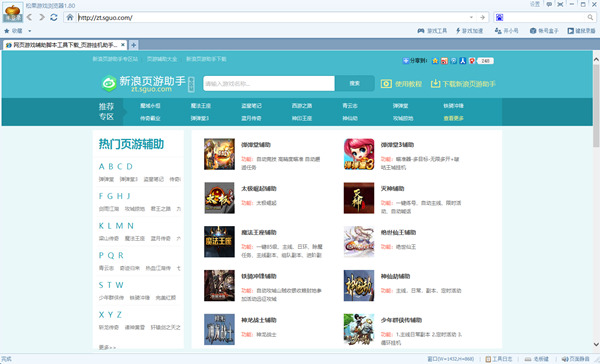The image size is (600, 364).
Task: Close the 网页游戏辅助 tab
Action: tap(123, 45)
